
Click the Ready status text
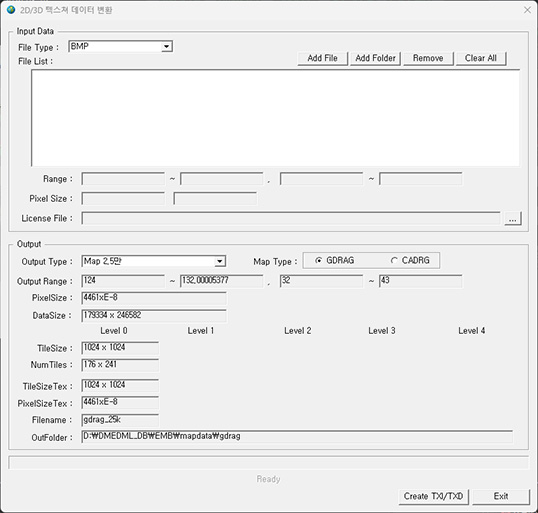268,479
